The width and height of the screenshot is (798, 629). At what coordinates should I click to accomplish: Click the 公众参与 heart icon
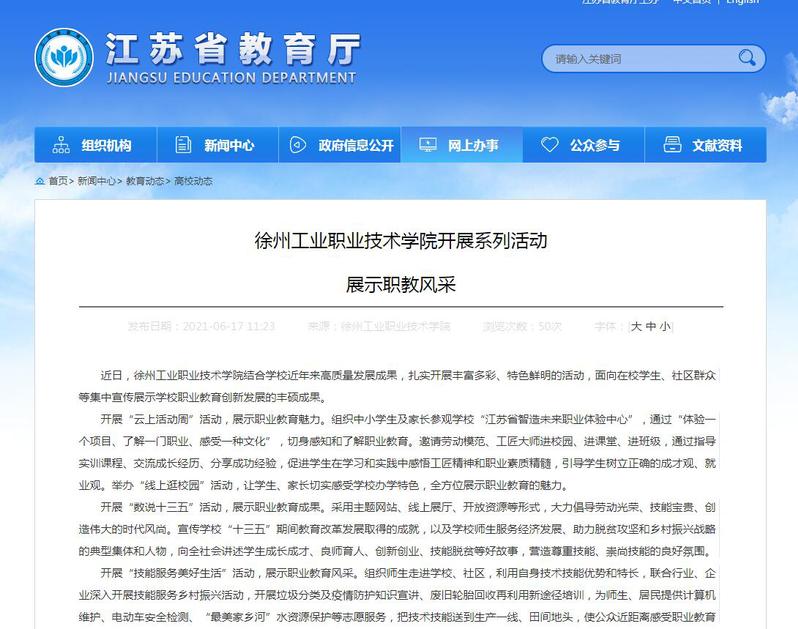click(x=550, y=145)
